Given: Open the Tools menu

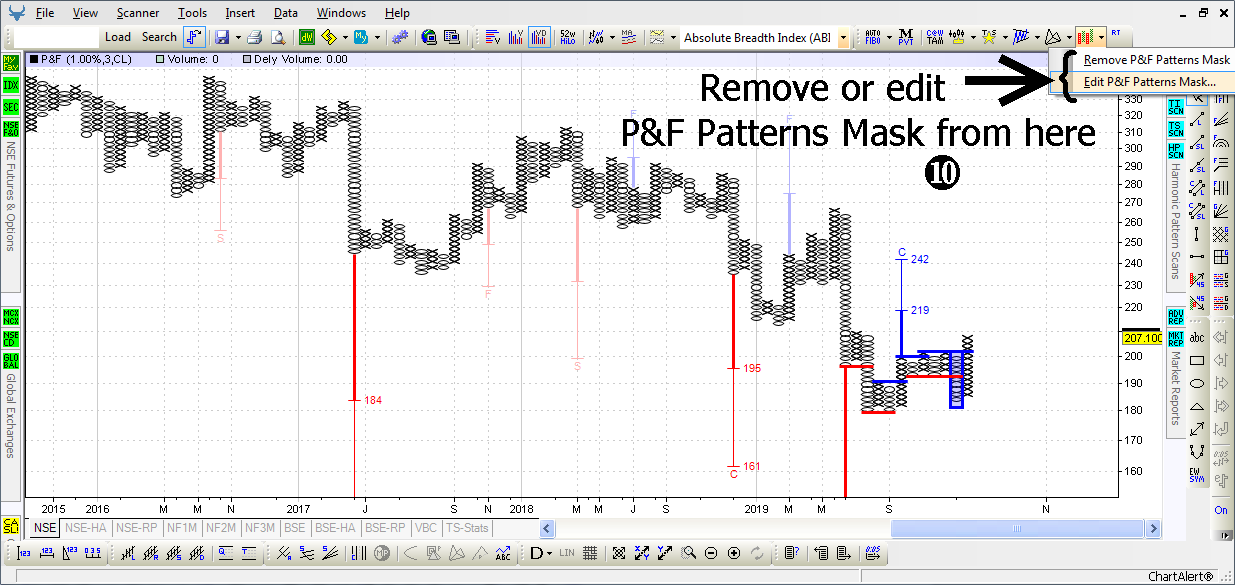Looking at the screenshot, I should (192, 13).
